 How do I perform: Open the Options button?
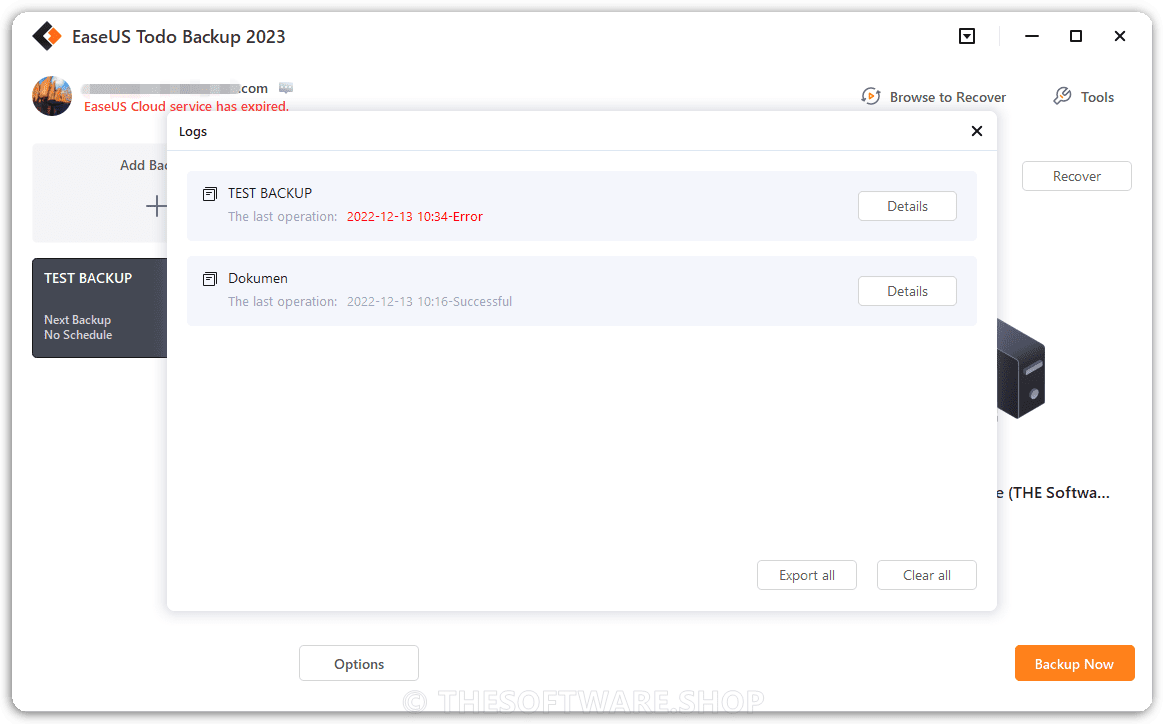click(359, 663)
